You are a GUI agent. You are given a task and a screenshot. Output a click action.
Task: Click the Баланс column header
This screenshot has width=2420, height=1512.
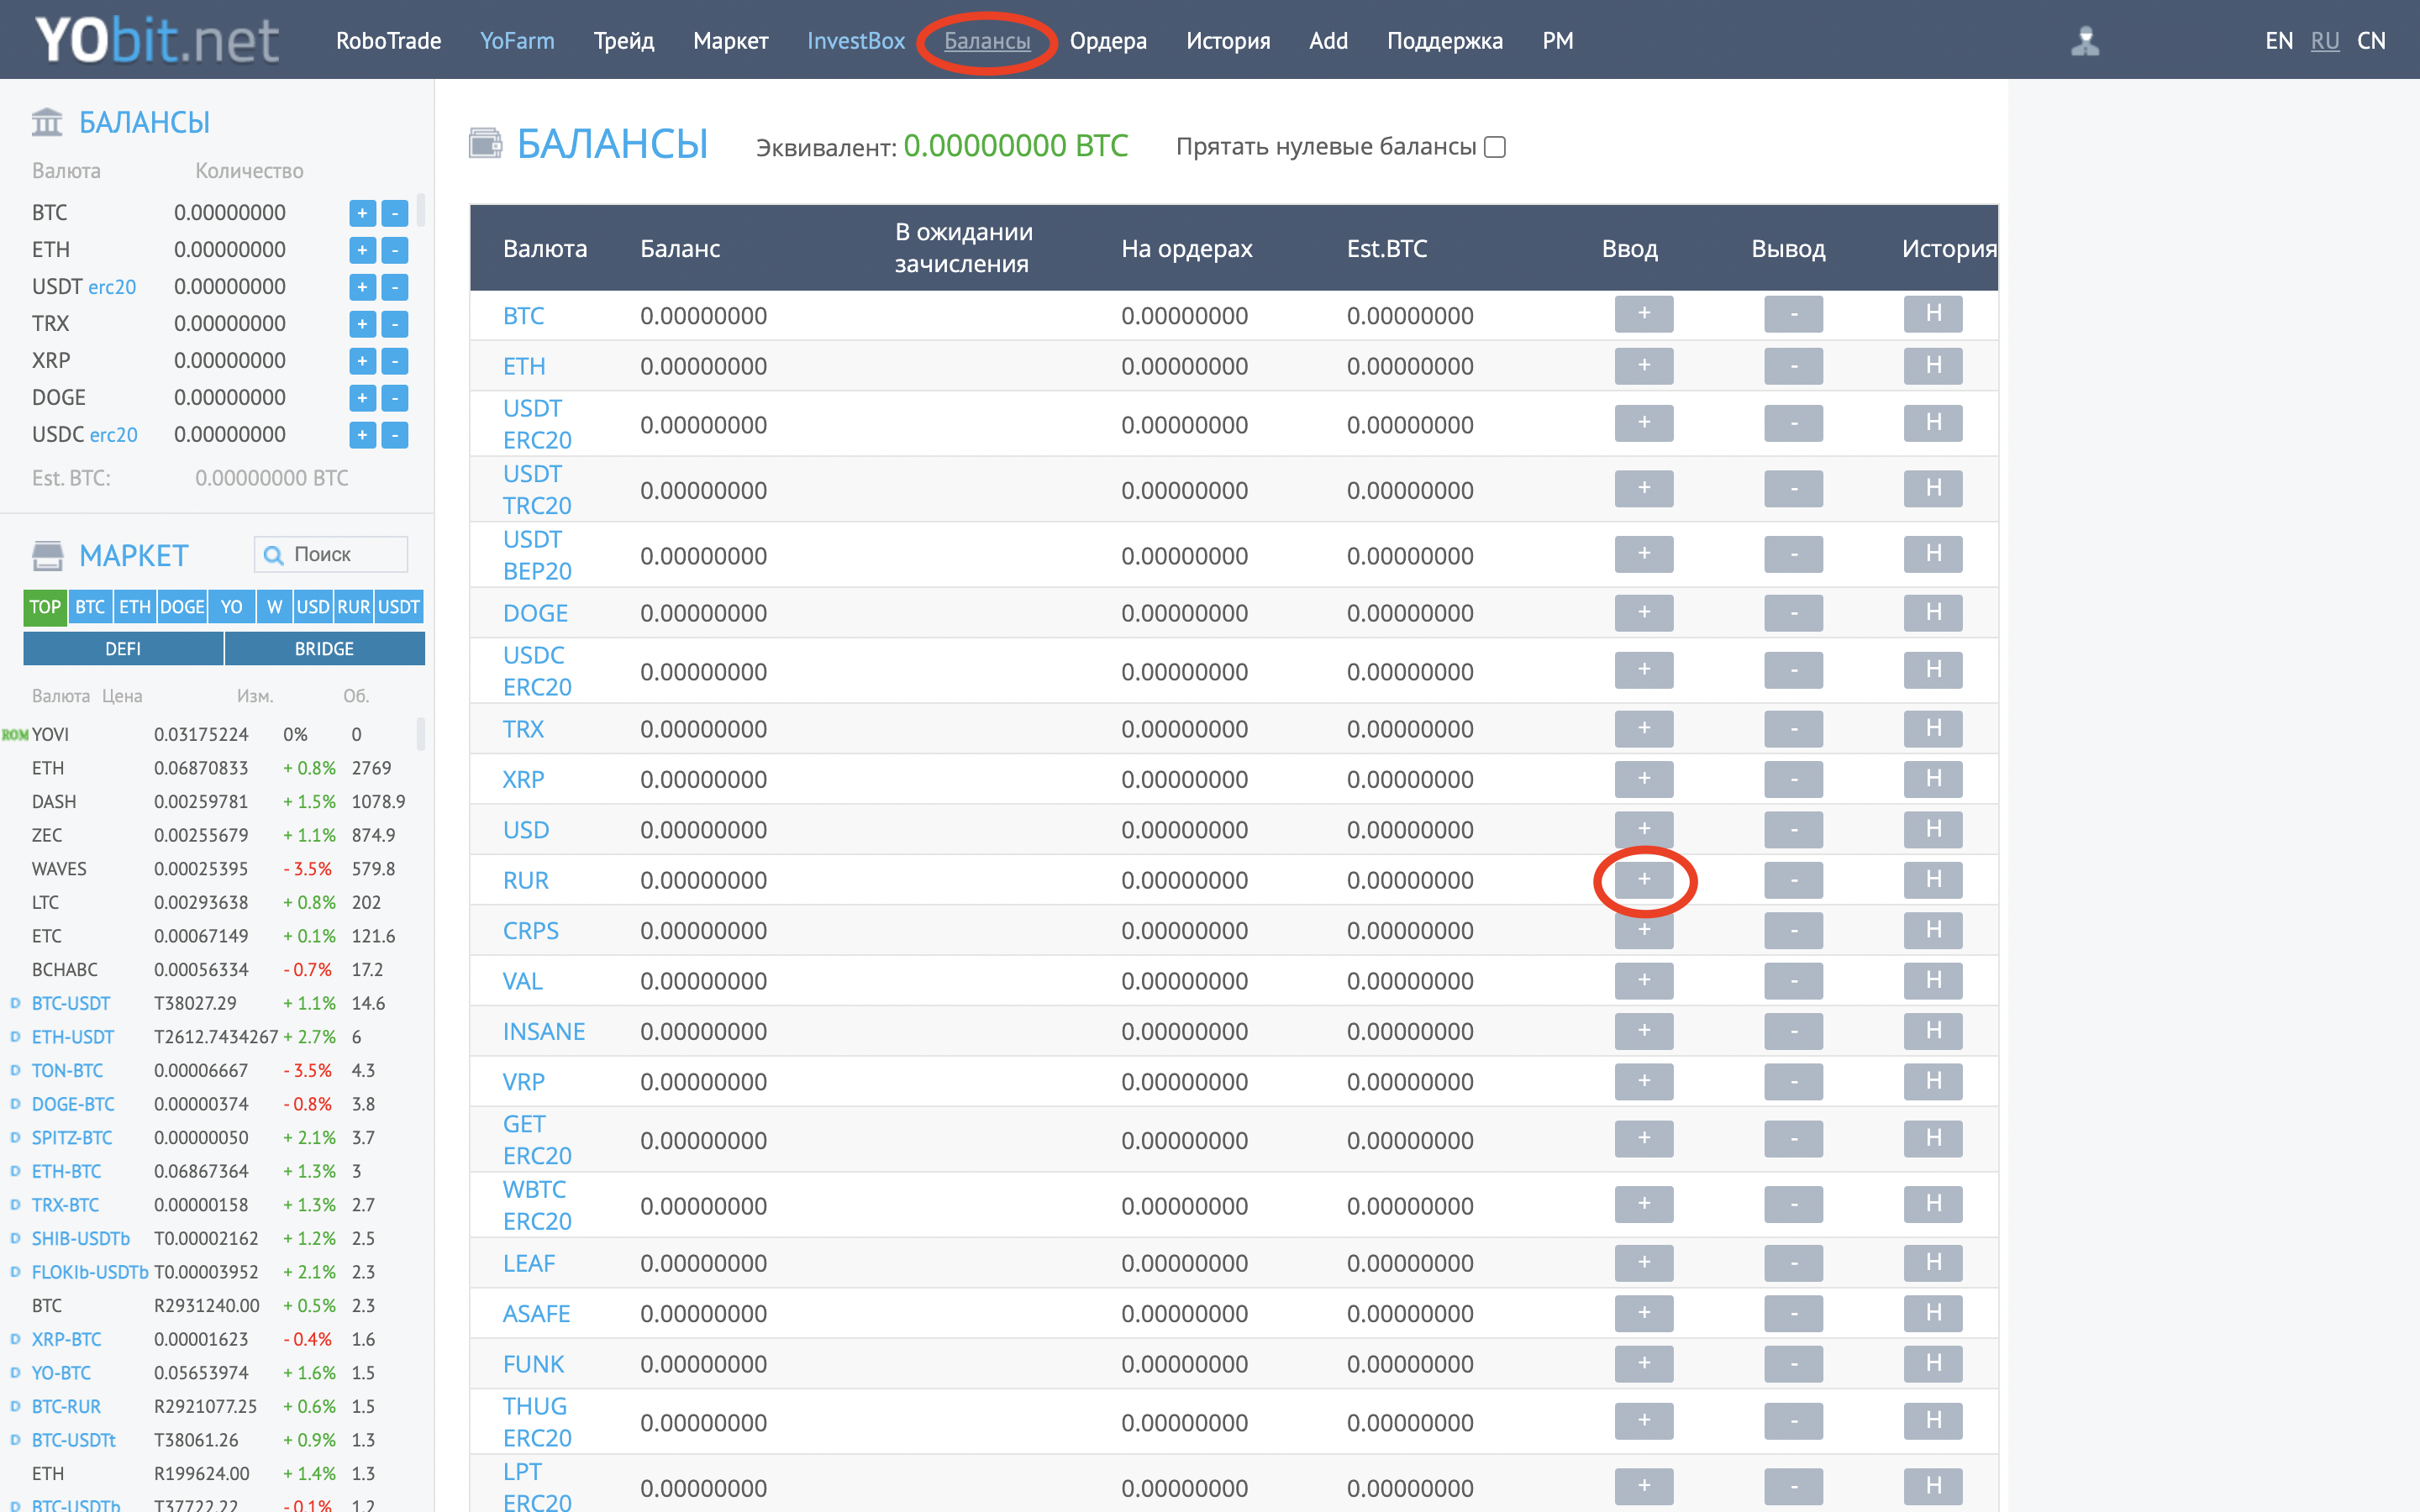pos(680,248)
